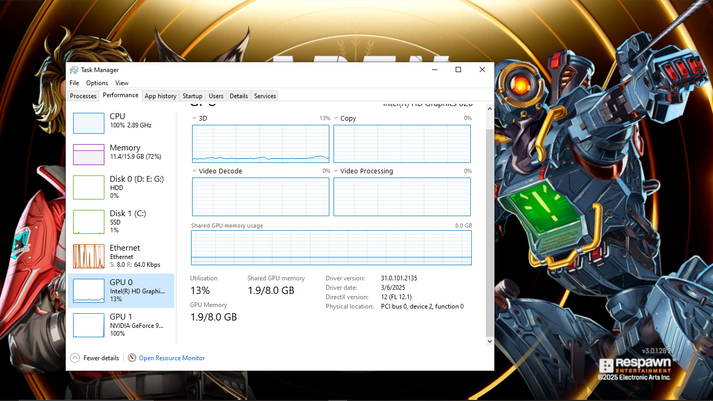The image size is (713, 401).
Task: Click the vertical scrollbar thumb
Action: 489,232
